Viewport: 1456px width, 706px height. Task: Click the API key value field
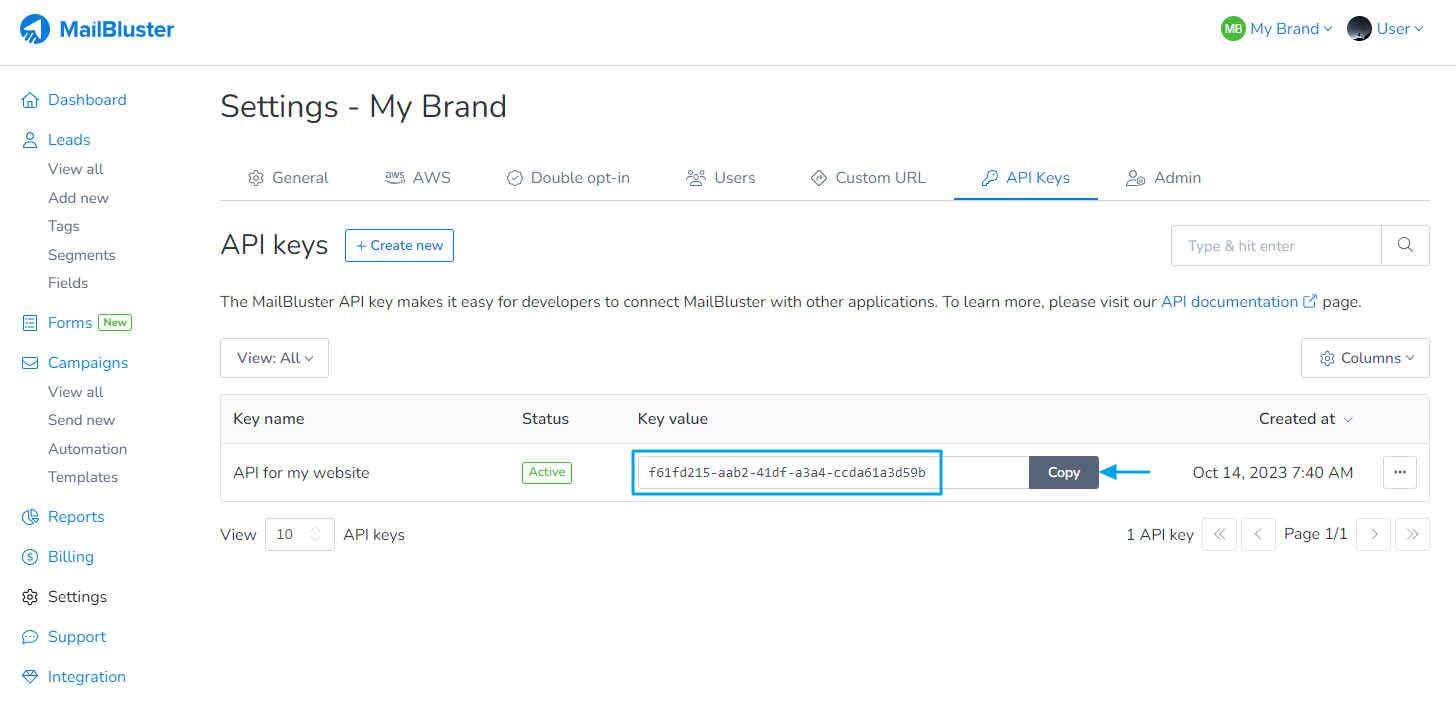point(833,473)
